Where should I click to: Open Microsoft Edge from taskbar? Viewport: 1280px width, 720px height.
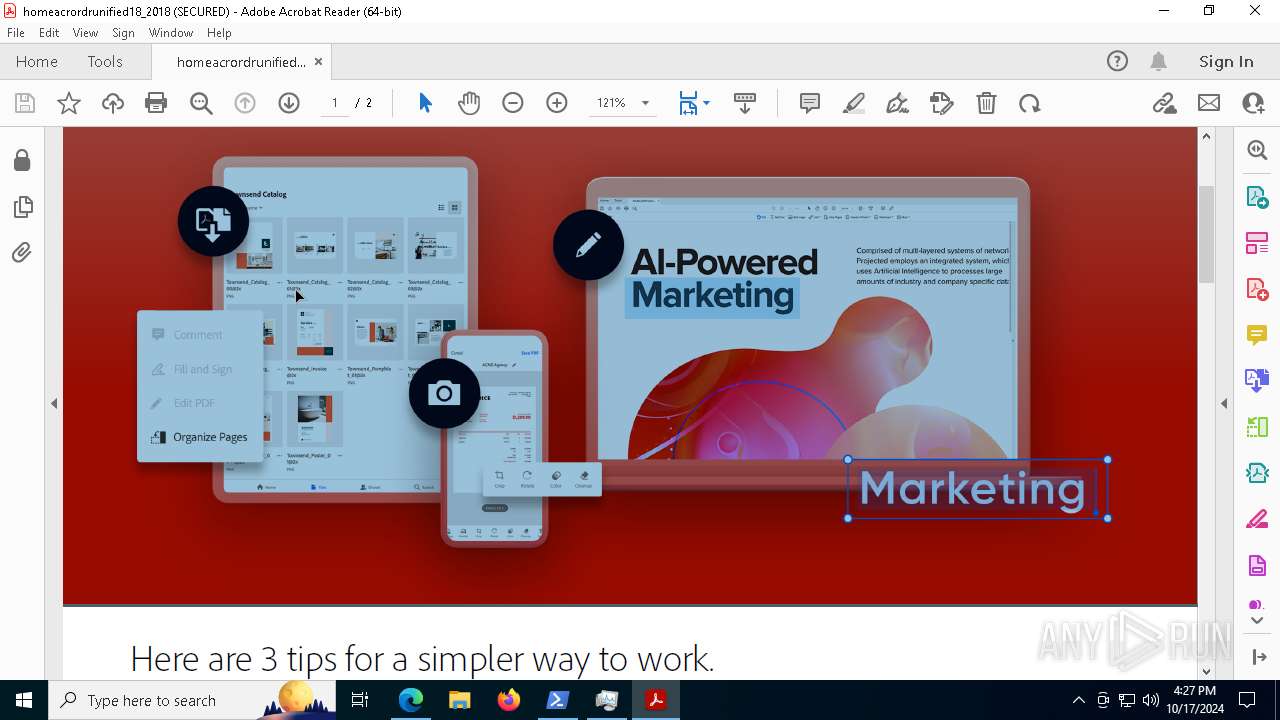pyautogui.click(x=411, y=700)
